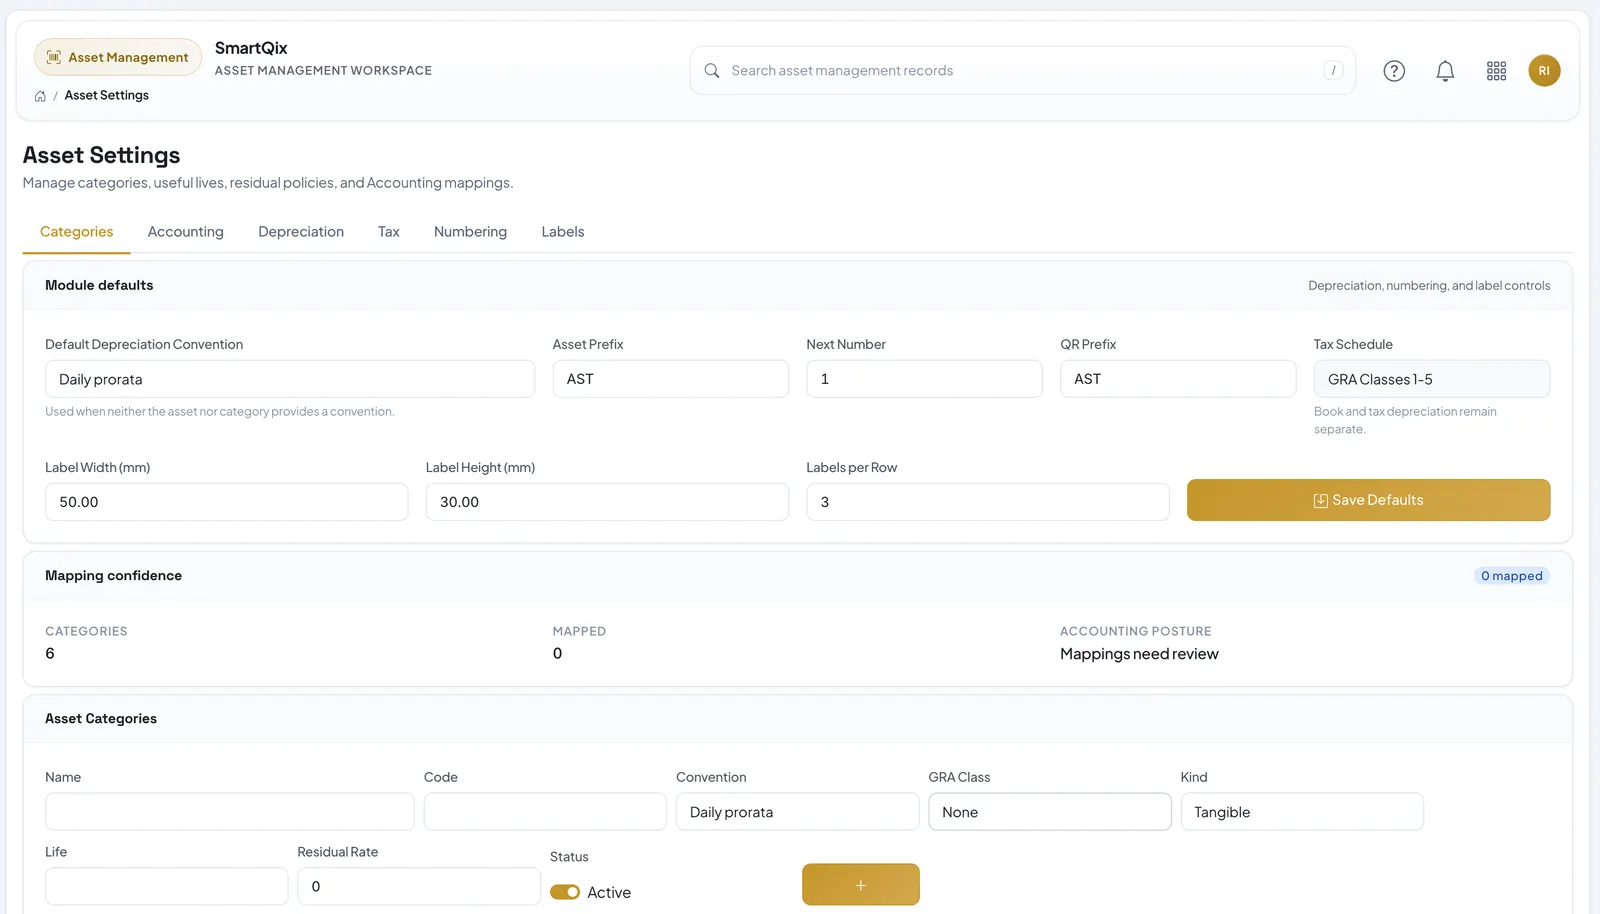This screenshot has width=1600, height=914.
Task: Open the help question mark icon
Action: [1394, 71]
